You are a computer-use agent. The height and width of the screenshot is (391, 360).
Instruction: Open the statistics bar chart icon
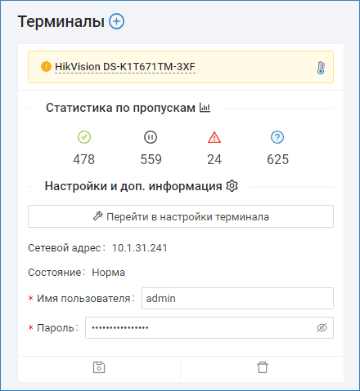coord(205,108)
